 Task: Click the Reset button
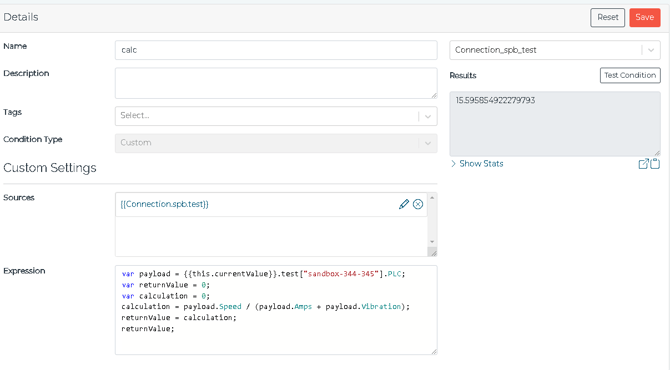608,18
